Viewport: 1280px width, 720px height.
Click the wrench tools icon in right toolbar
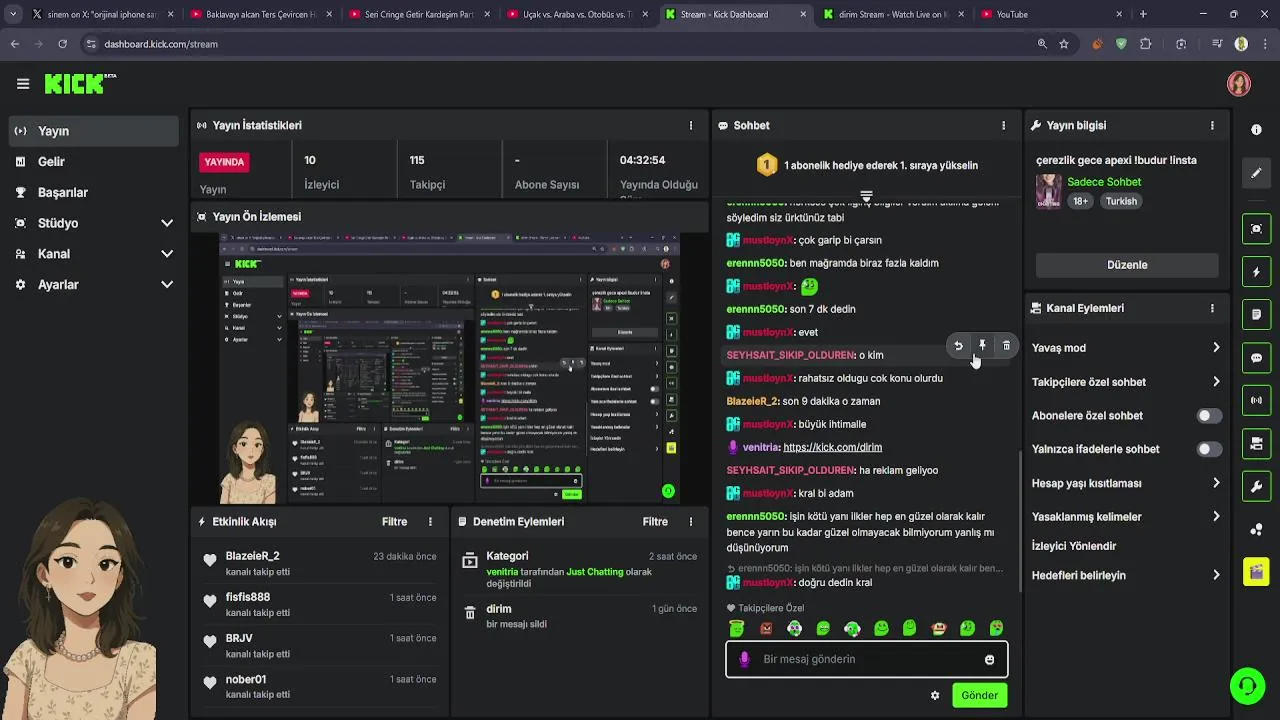[x=1256, y=486]
